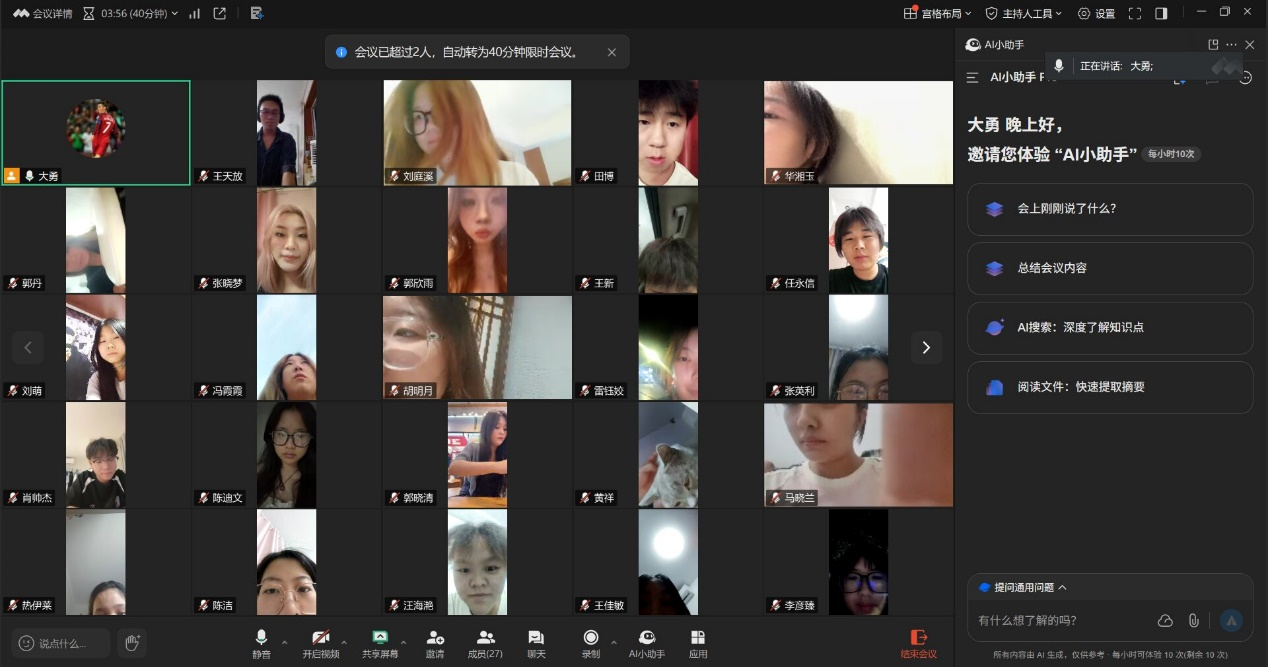Open the 应用 apps icon

[698, 642]
